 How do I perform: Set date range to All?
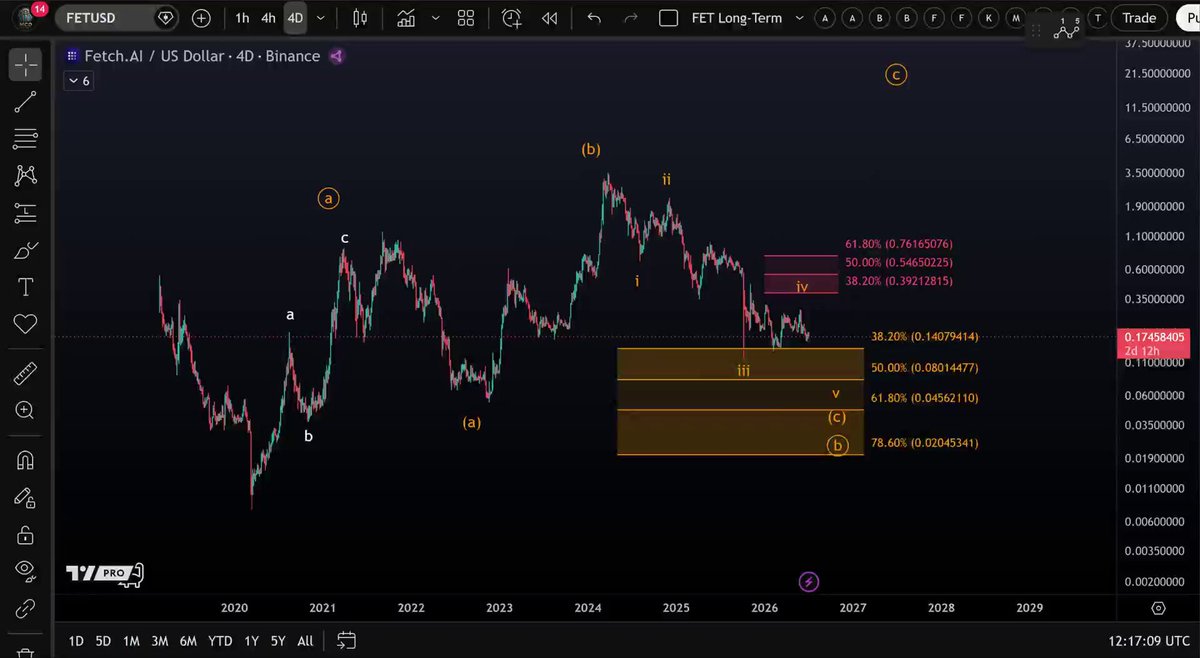pos(305,640)
